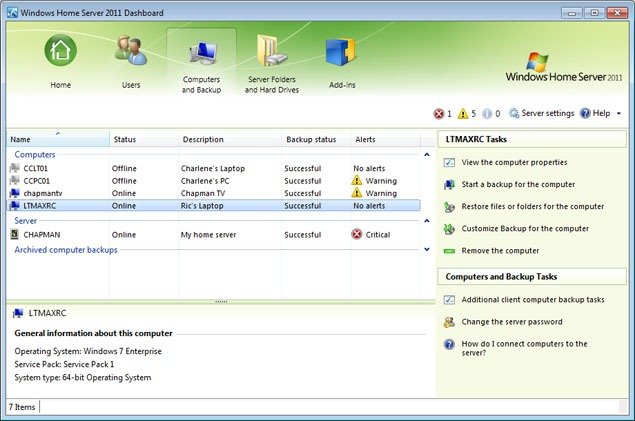The image size is (635, 421).
Task: Click the Server settings gear icon
Action: (x=514, y=113)
